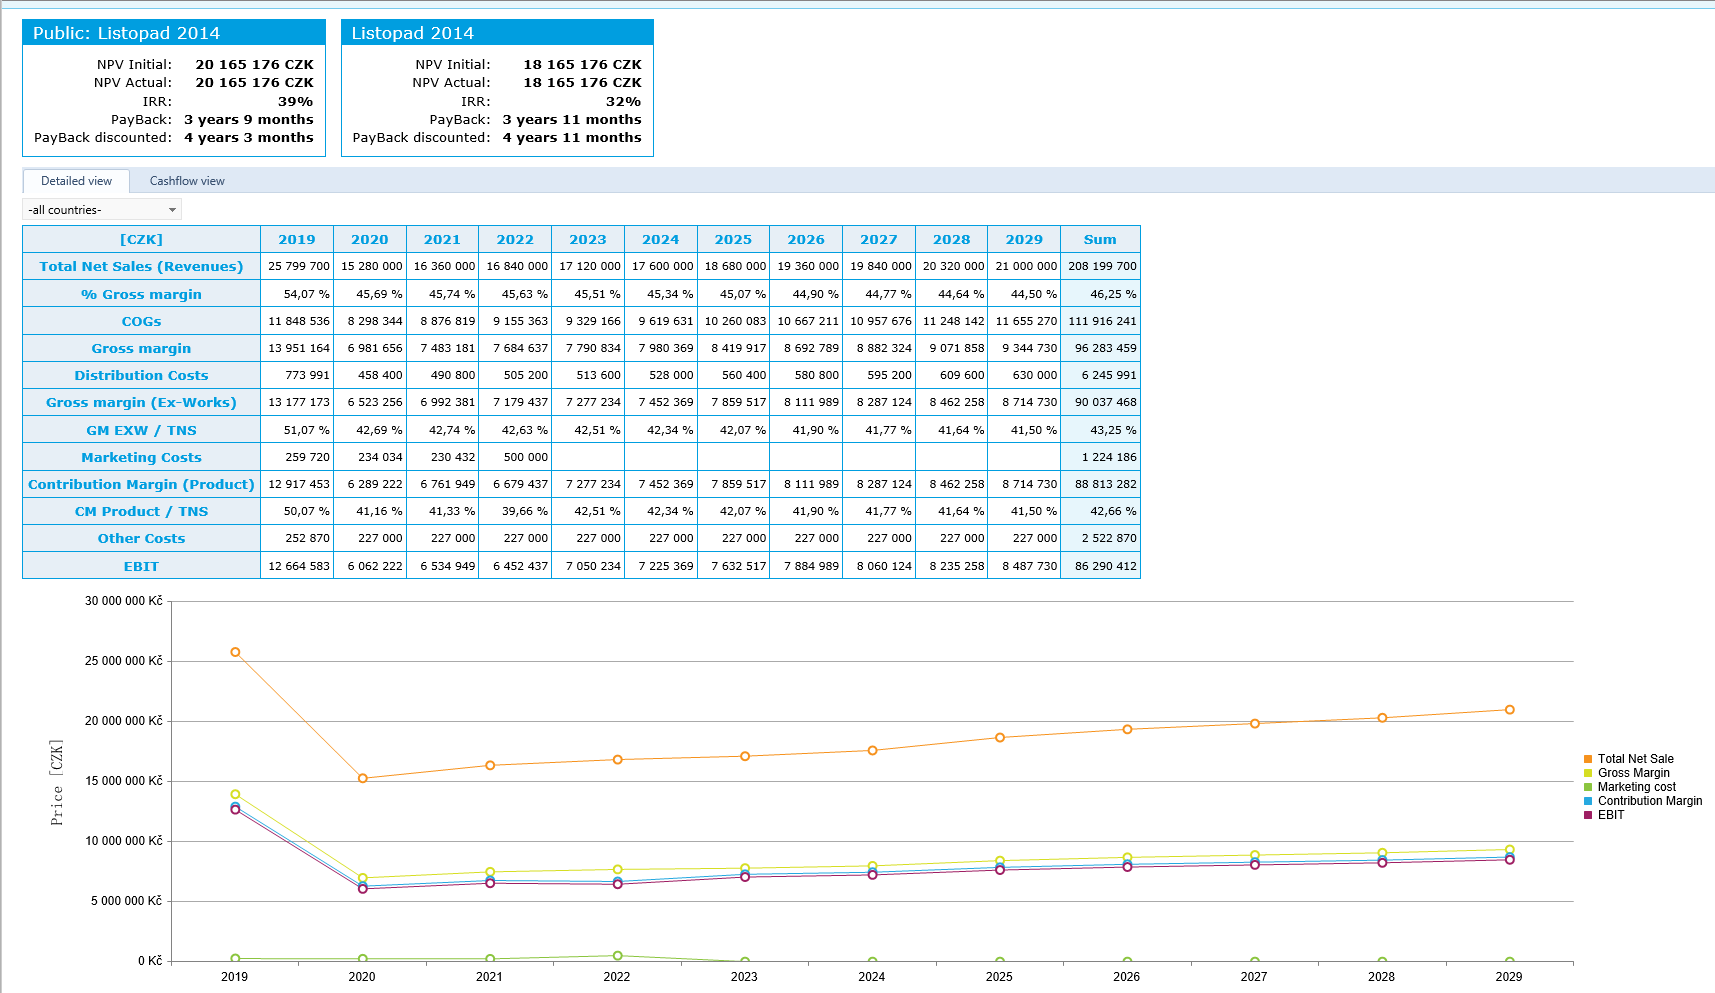The width and height of the screenshot is (1715, 993).
Task: Select the Contribution Margin (Product) row header
Action: point(141,484)
